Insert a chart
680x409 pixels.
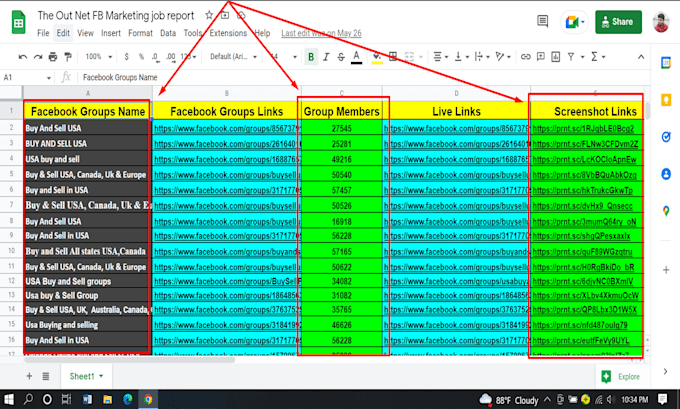(x=556, y=57)
